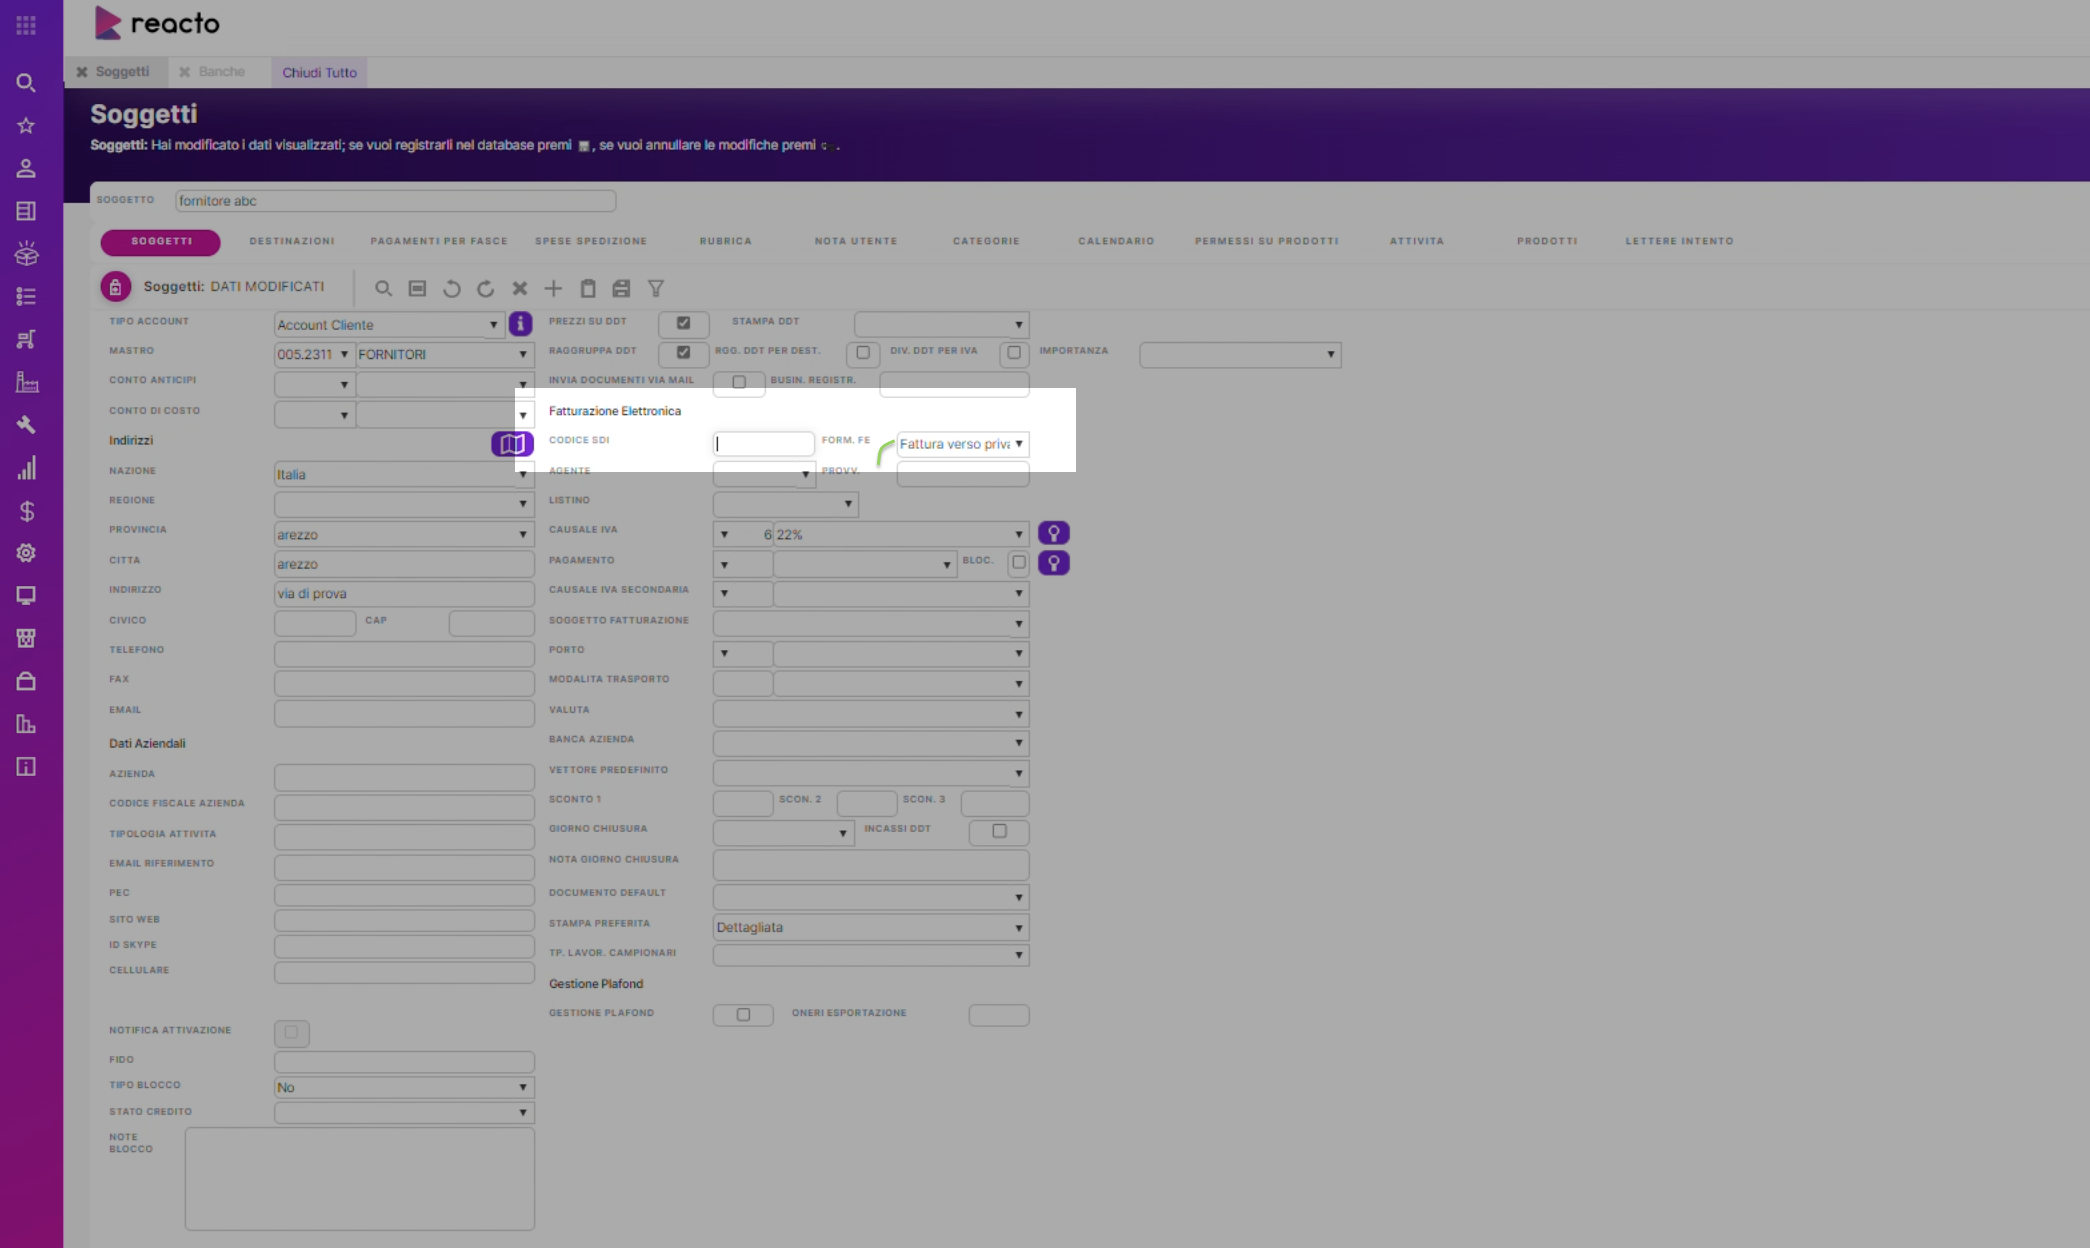Open the settings gear sidebar icon
Screen dimensions: 2090x1248
click(26, 553)
